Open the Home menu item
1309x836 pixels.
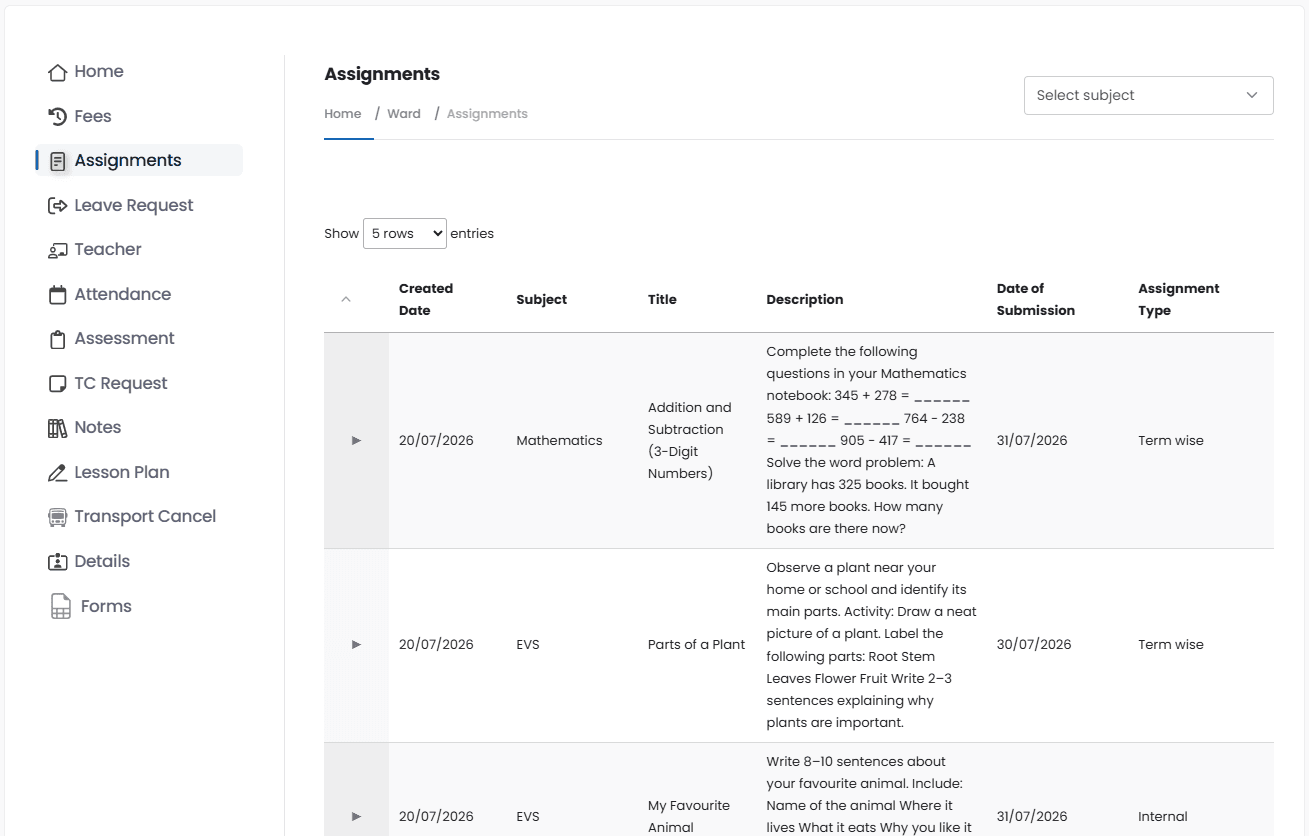[x=99, y=71]
